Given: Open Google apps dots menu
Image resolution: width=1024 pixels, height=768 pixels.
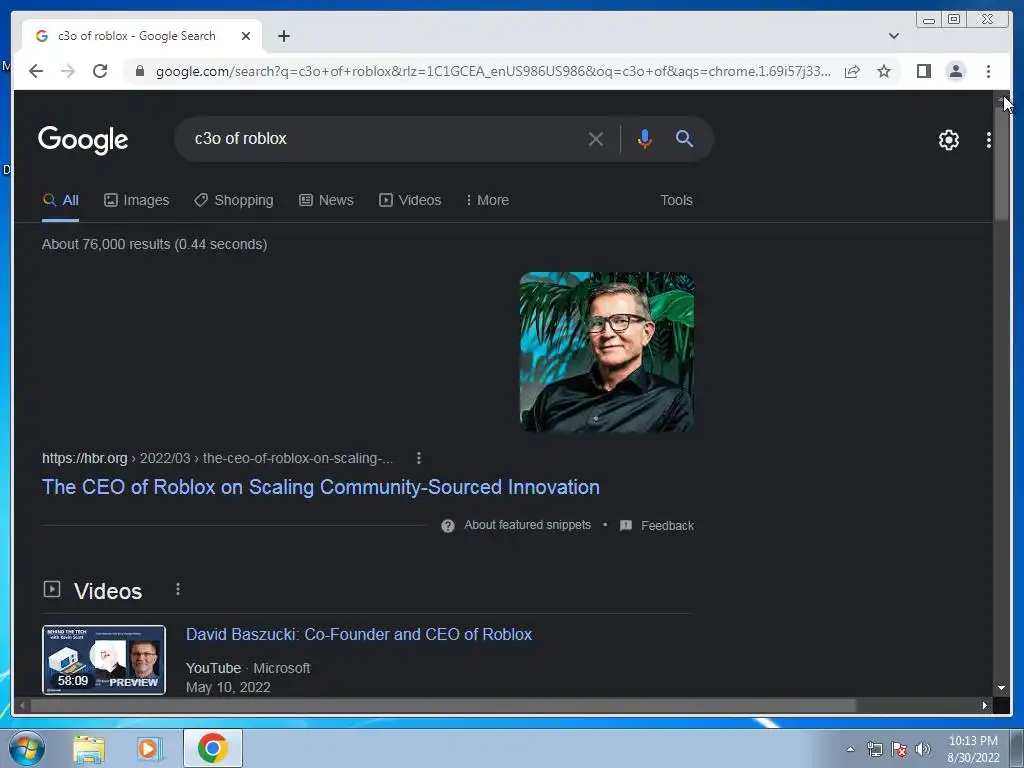Looking at the screenshot, I should [x=988, y=140].
